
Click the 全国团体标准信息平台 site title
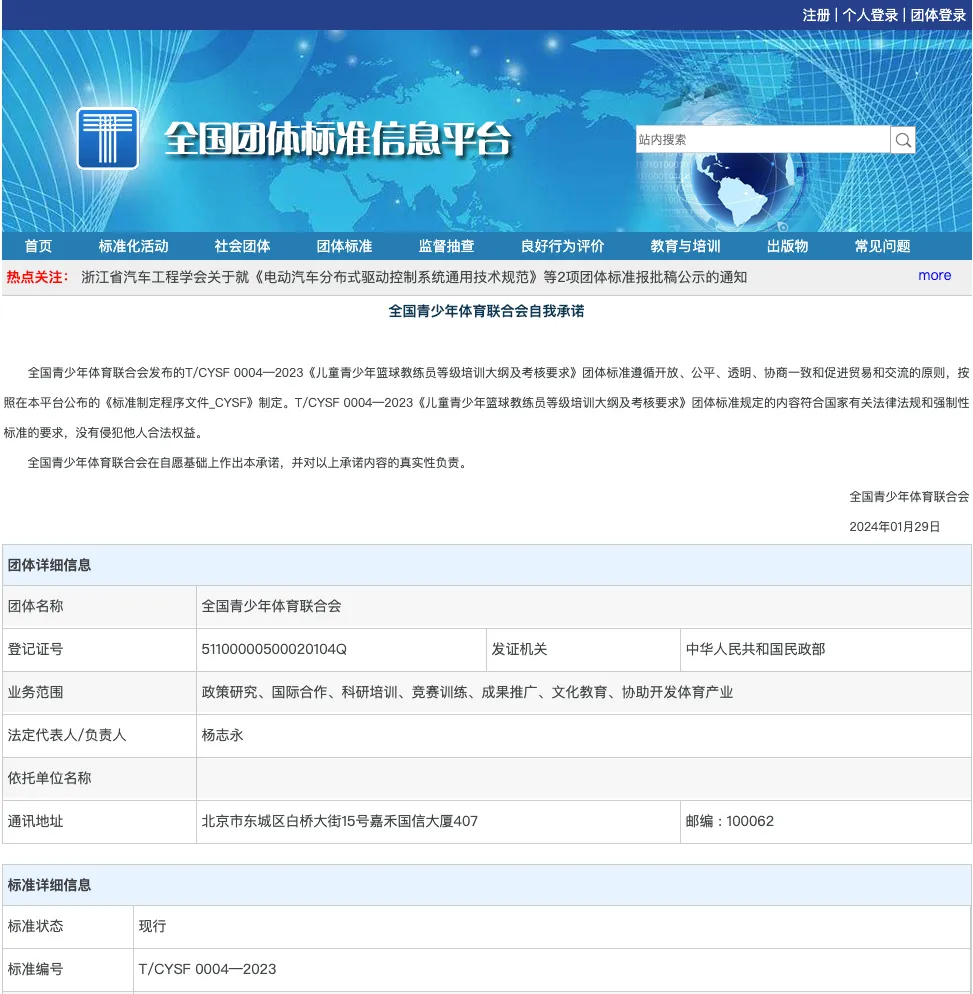[337, 139]
